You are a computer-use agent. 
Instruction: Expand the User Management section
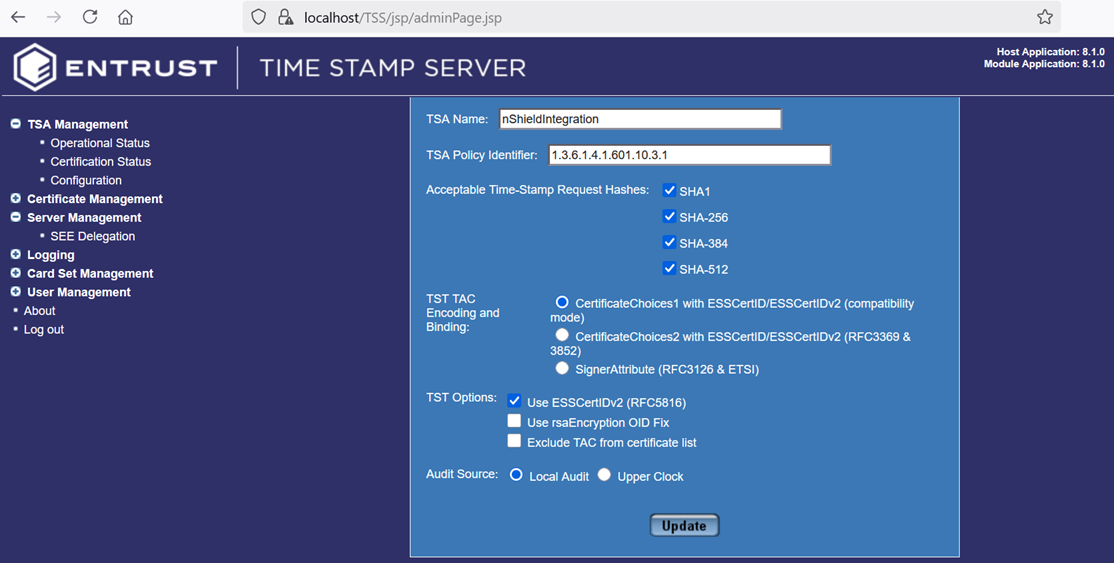[x=16, y=291]
